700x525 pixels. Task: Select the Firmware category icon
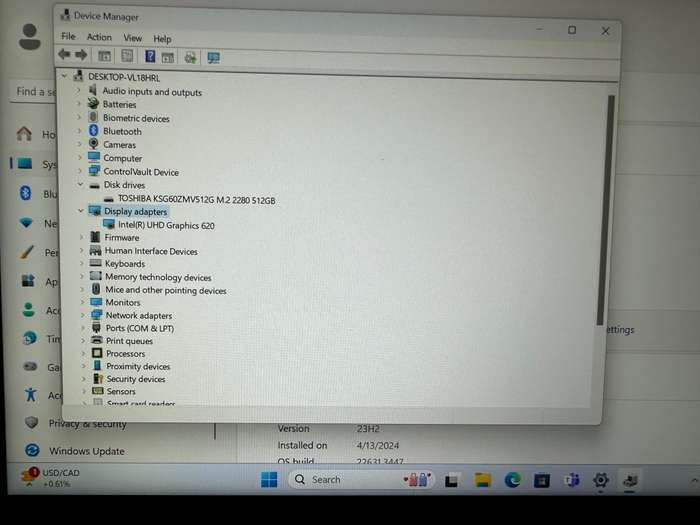pos(95,237)
